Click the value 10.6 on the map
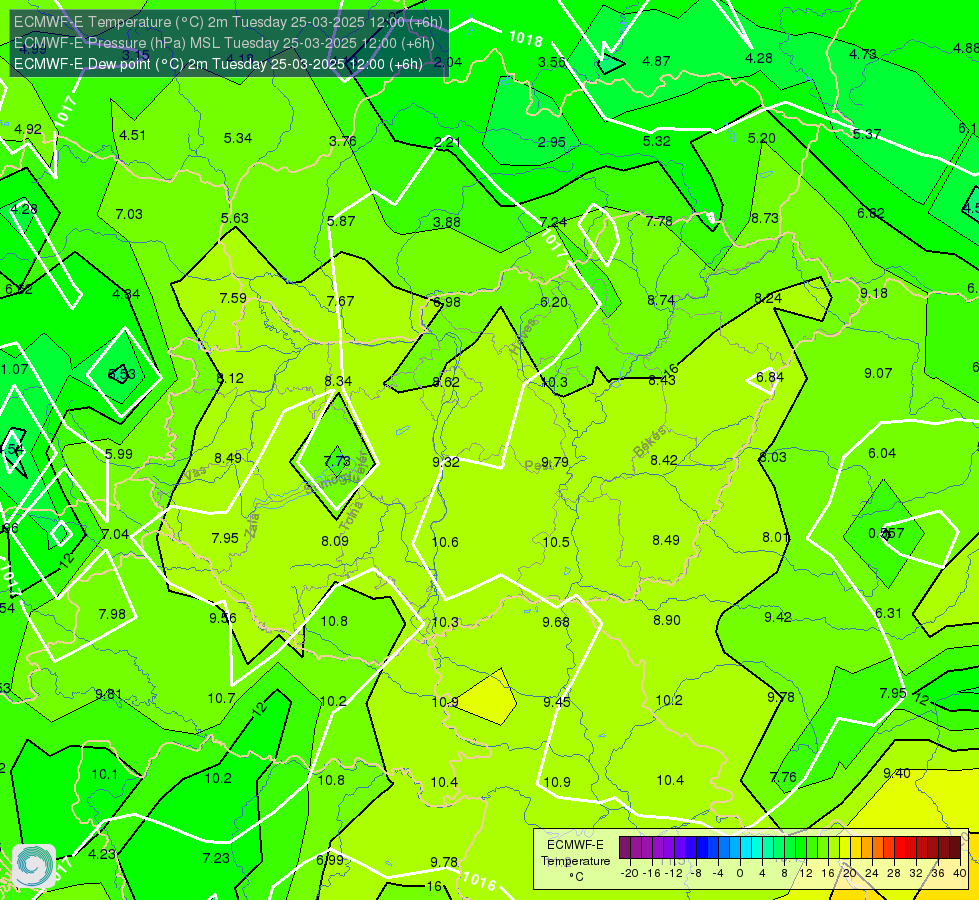Viewport: 979px width, 900px height. point(445,542)
